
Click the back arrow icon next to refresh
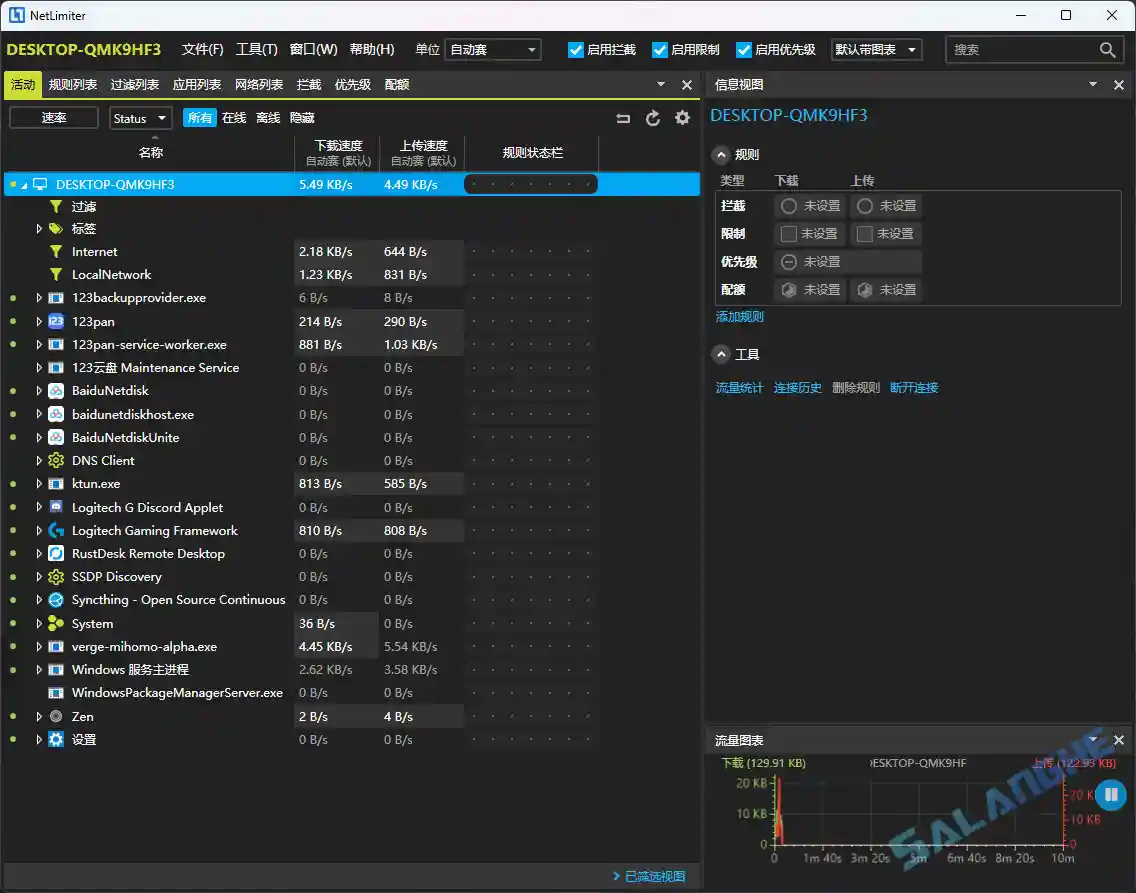[x=622, y=117]
